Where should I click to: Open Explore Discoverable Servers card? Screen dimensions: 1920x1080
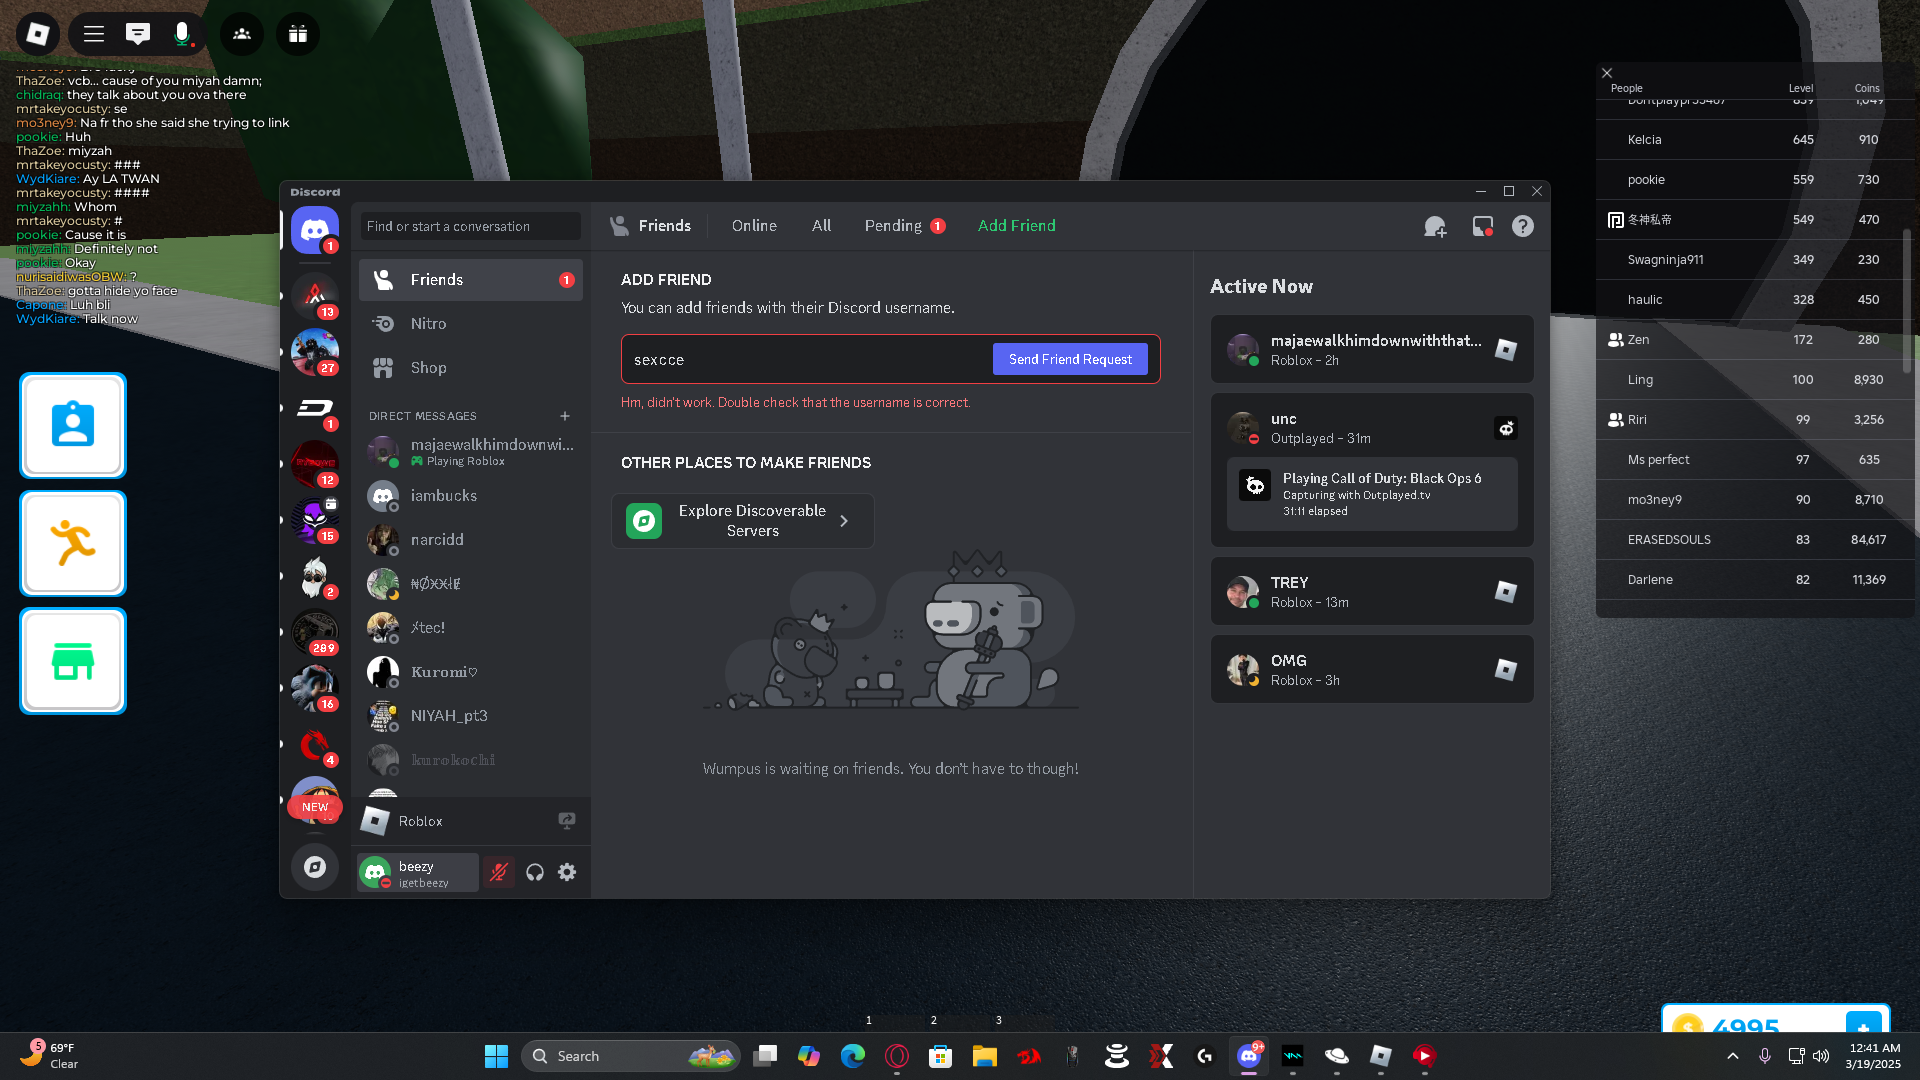point(743,520)
